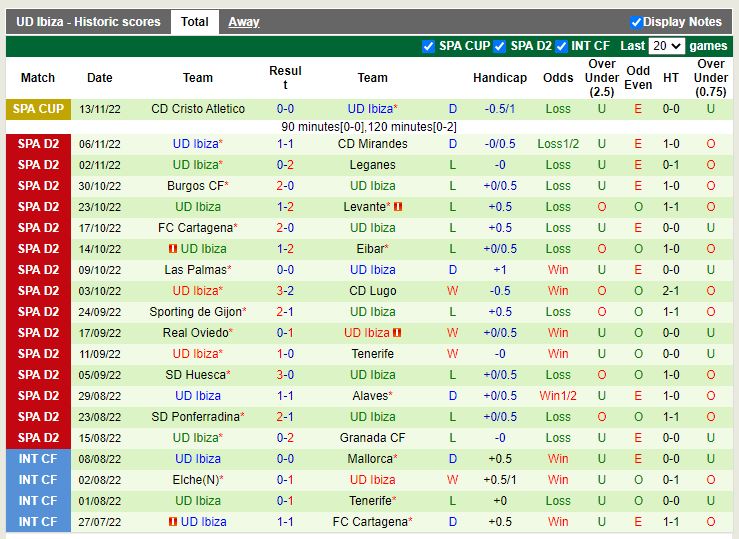Screen dimensions: 739x539
Task: Open Granada CF team link
Action: tap(372, 438)
